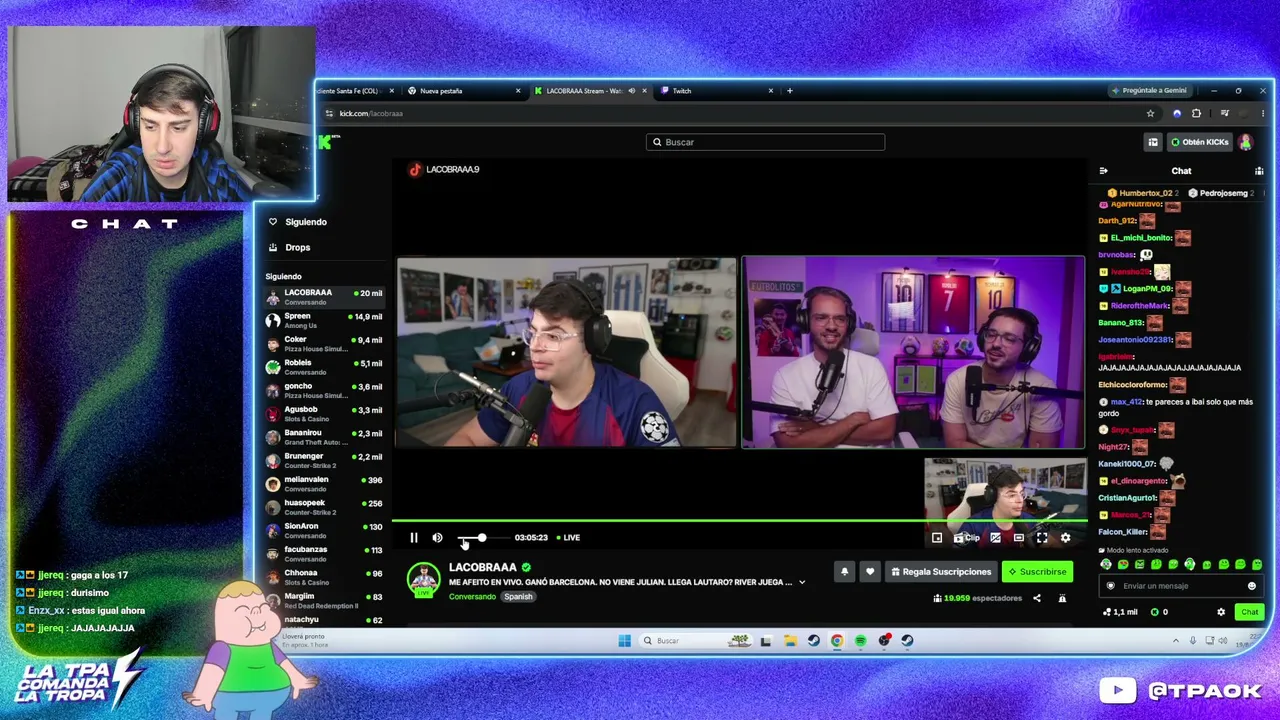Open video player settings gear
This screenshot has width=1280, height=720.
pos(1065,538)
